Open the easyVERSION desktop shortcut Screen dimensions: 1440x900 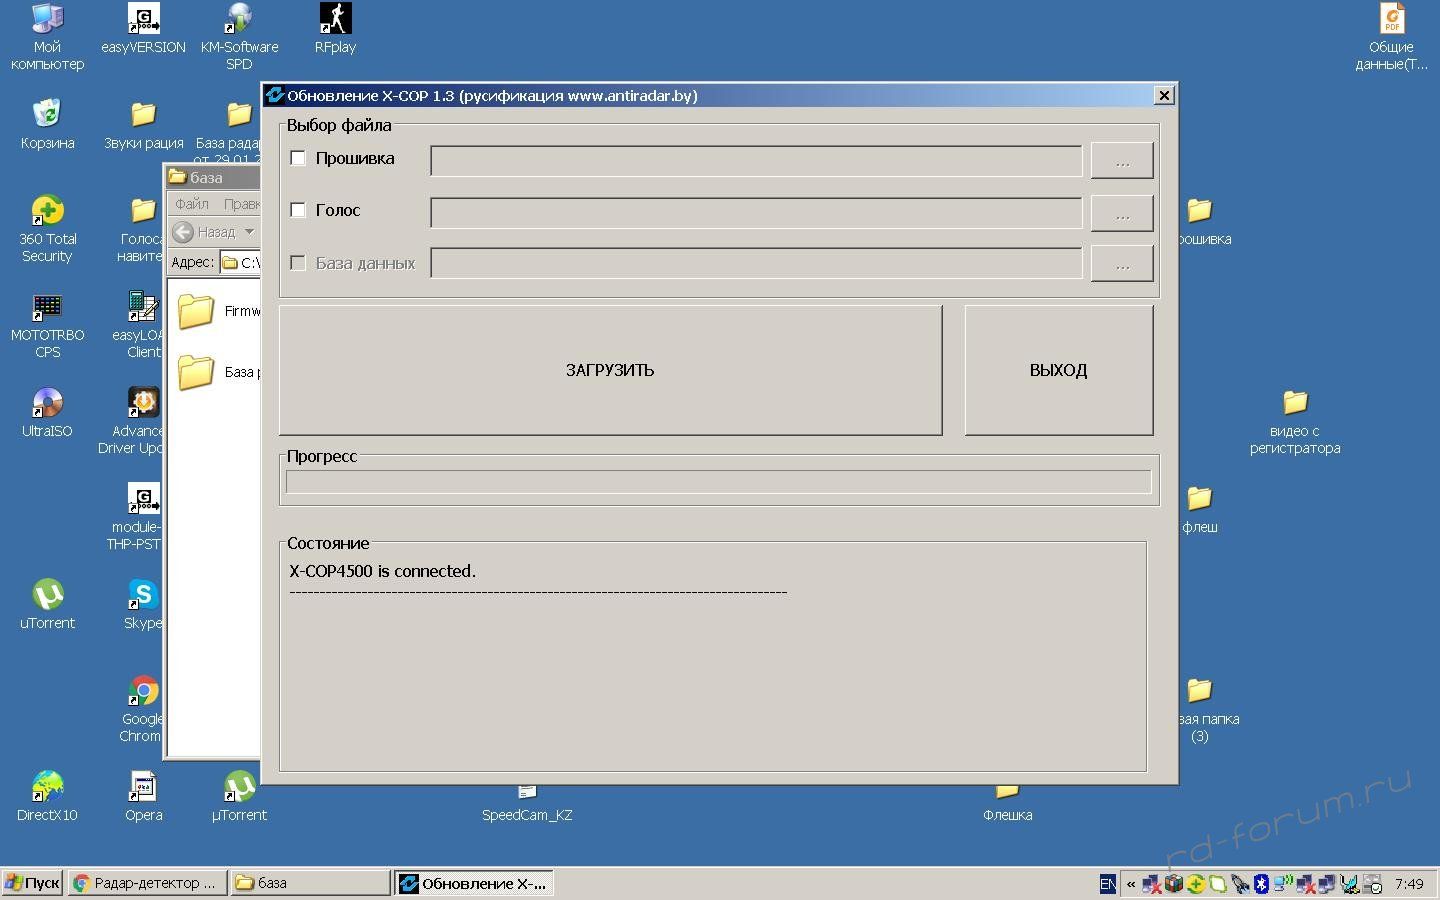tap(143, 20)
